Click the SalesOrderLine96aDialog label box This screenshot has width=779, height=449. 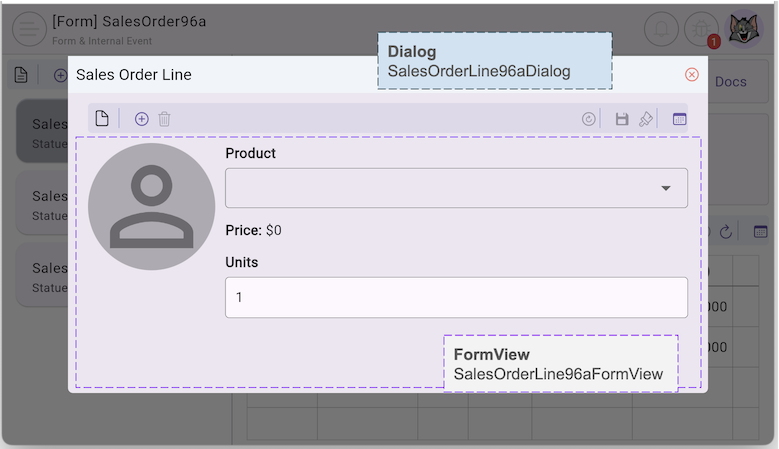pyautogui.click(x=494, y=61)
